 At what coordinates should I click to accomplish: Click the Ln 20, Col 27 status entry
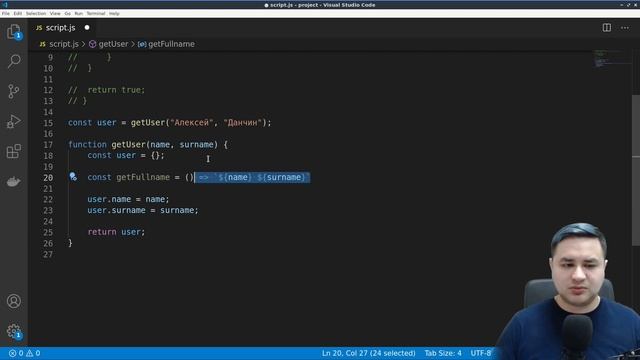click(x=368, y=353)
